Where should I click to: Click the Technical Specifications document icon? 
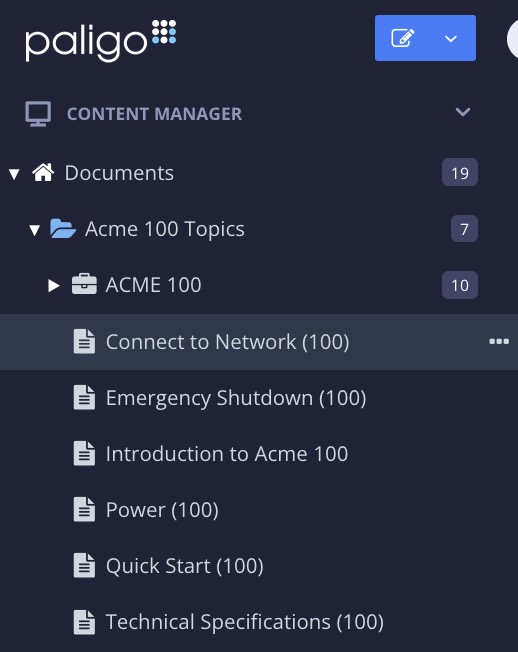pyautogui.click(x=84, y=622)
